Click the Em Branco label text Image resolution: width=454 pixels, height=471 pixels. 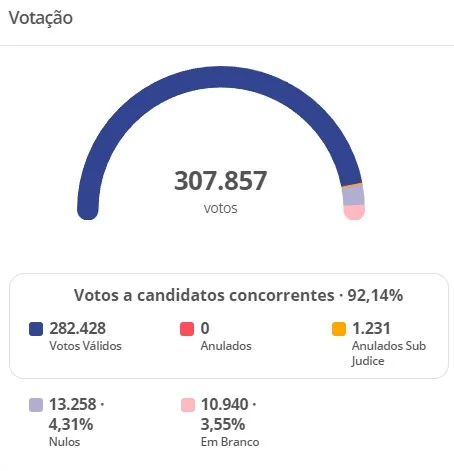tap(230, 442)
